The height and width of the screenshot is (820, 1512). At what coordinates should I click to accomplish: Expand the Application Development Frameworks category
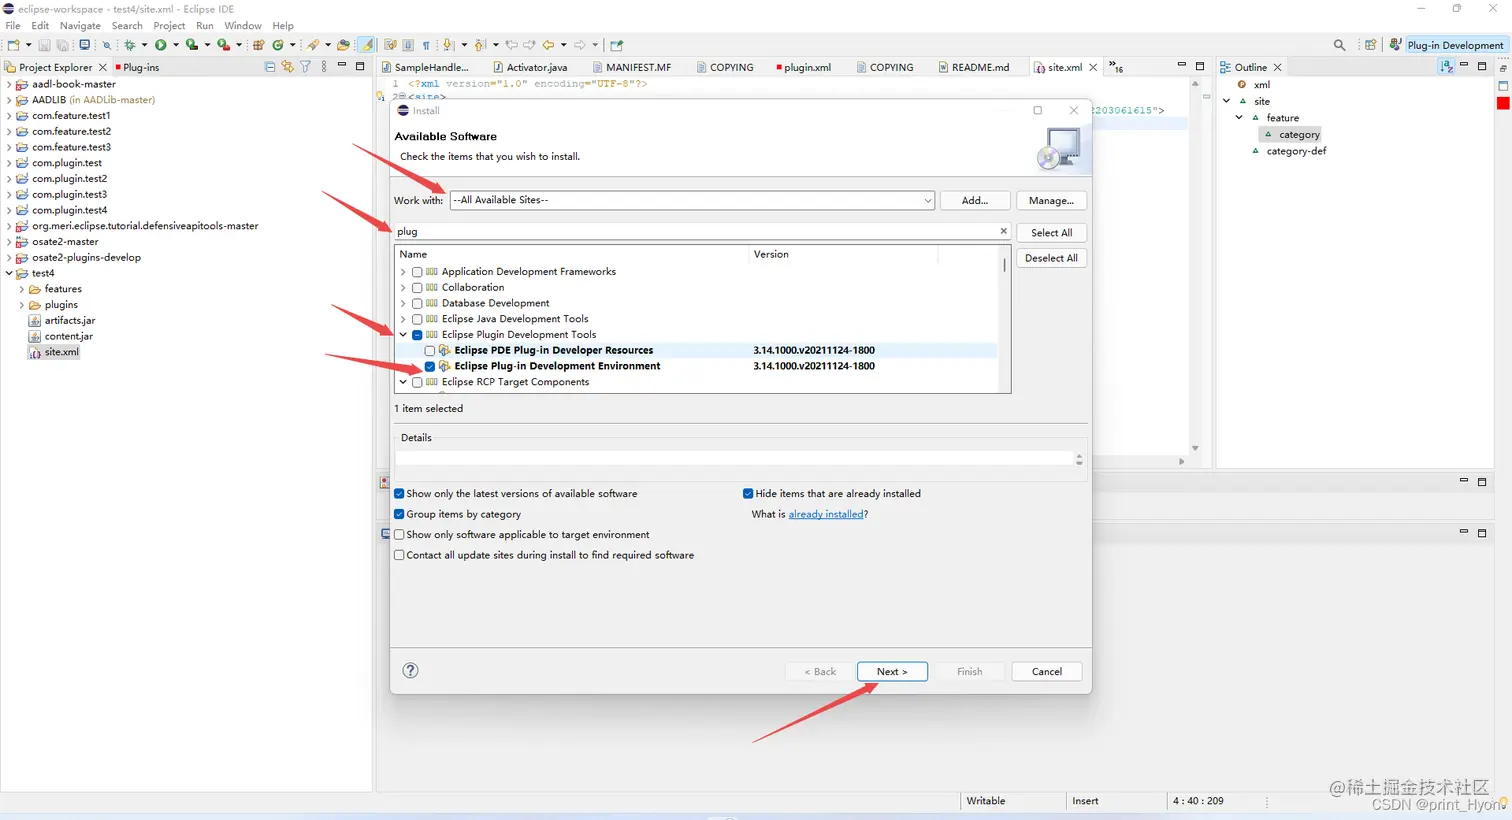click(404, 272)
